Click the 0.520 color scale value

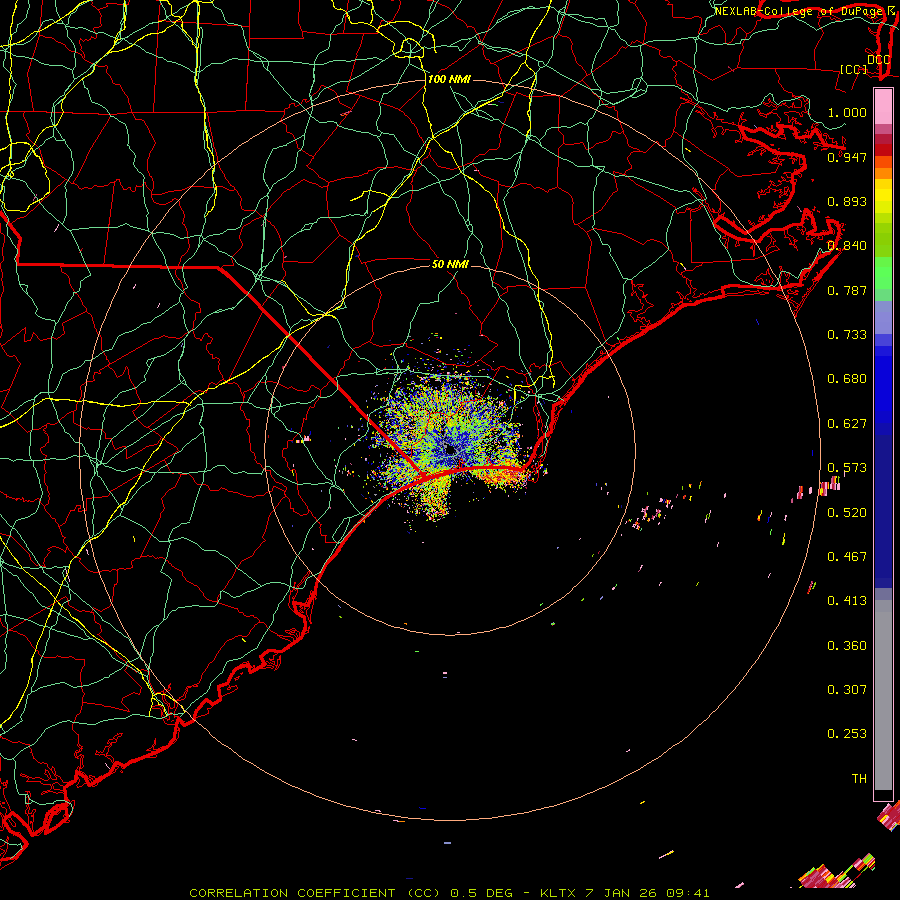point(847,513)
